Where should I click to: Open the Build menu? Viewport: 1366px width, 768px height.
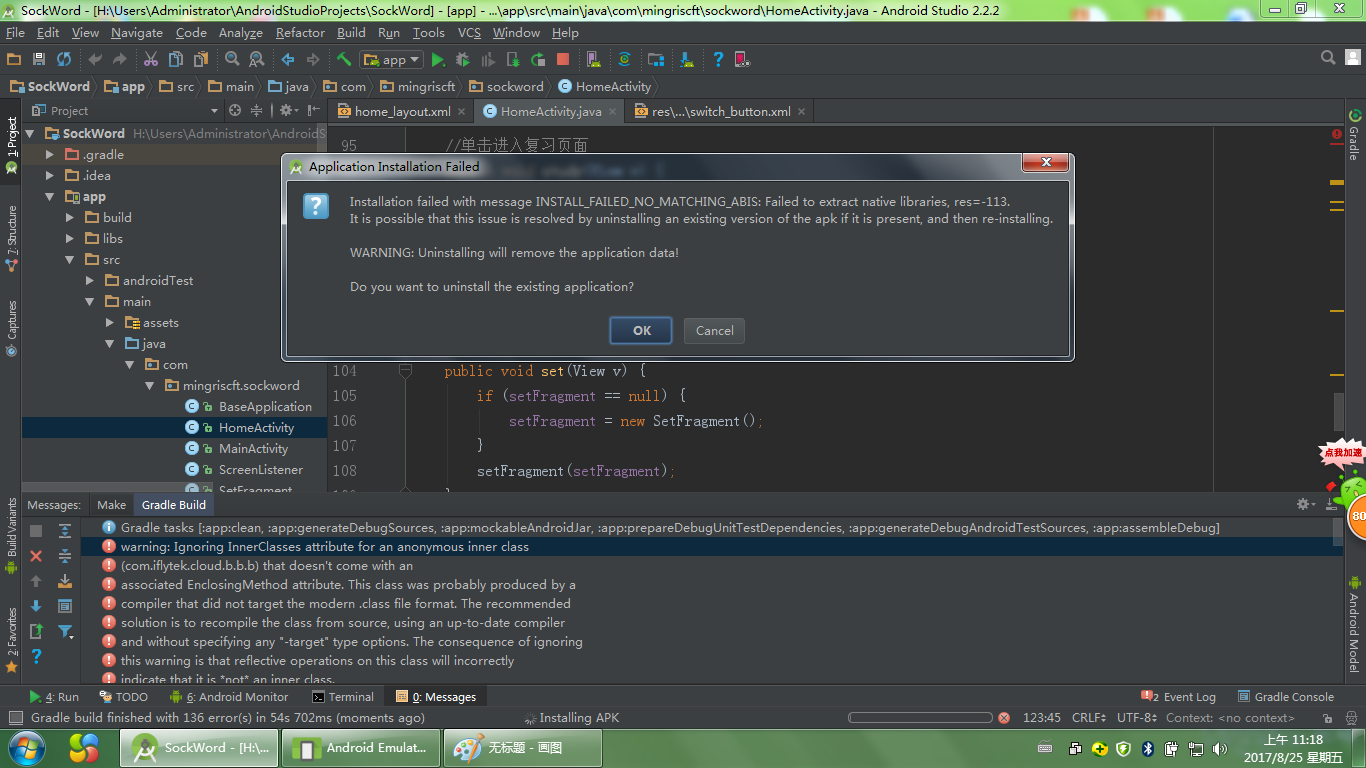click(351, 33)
